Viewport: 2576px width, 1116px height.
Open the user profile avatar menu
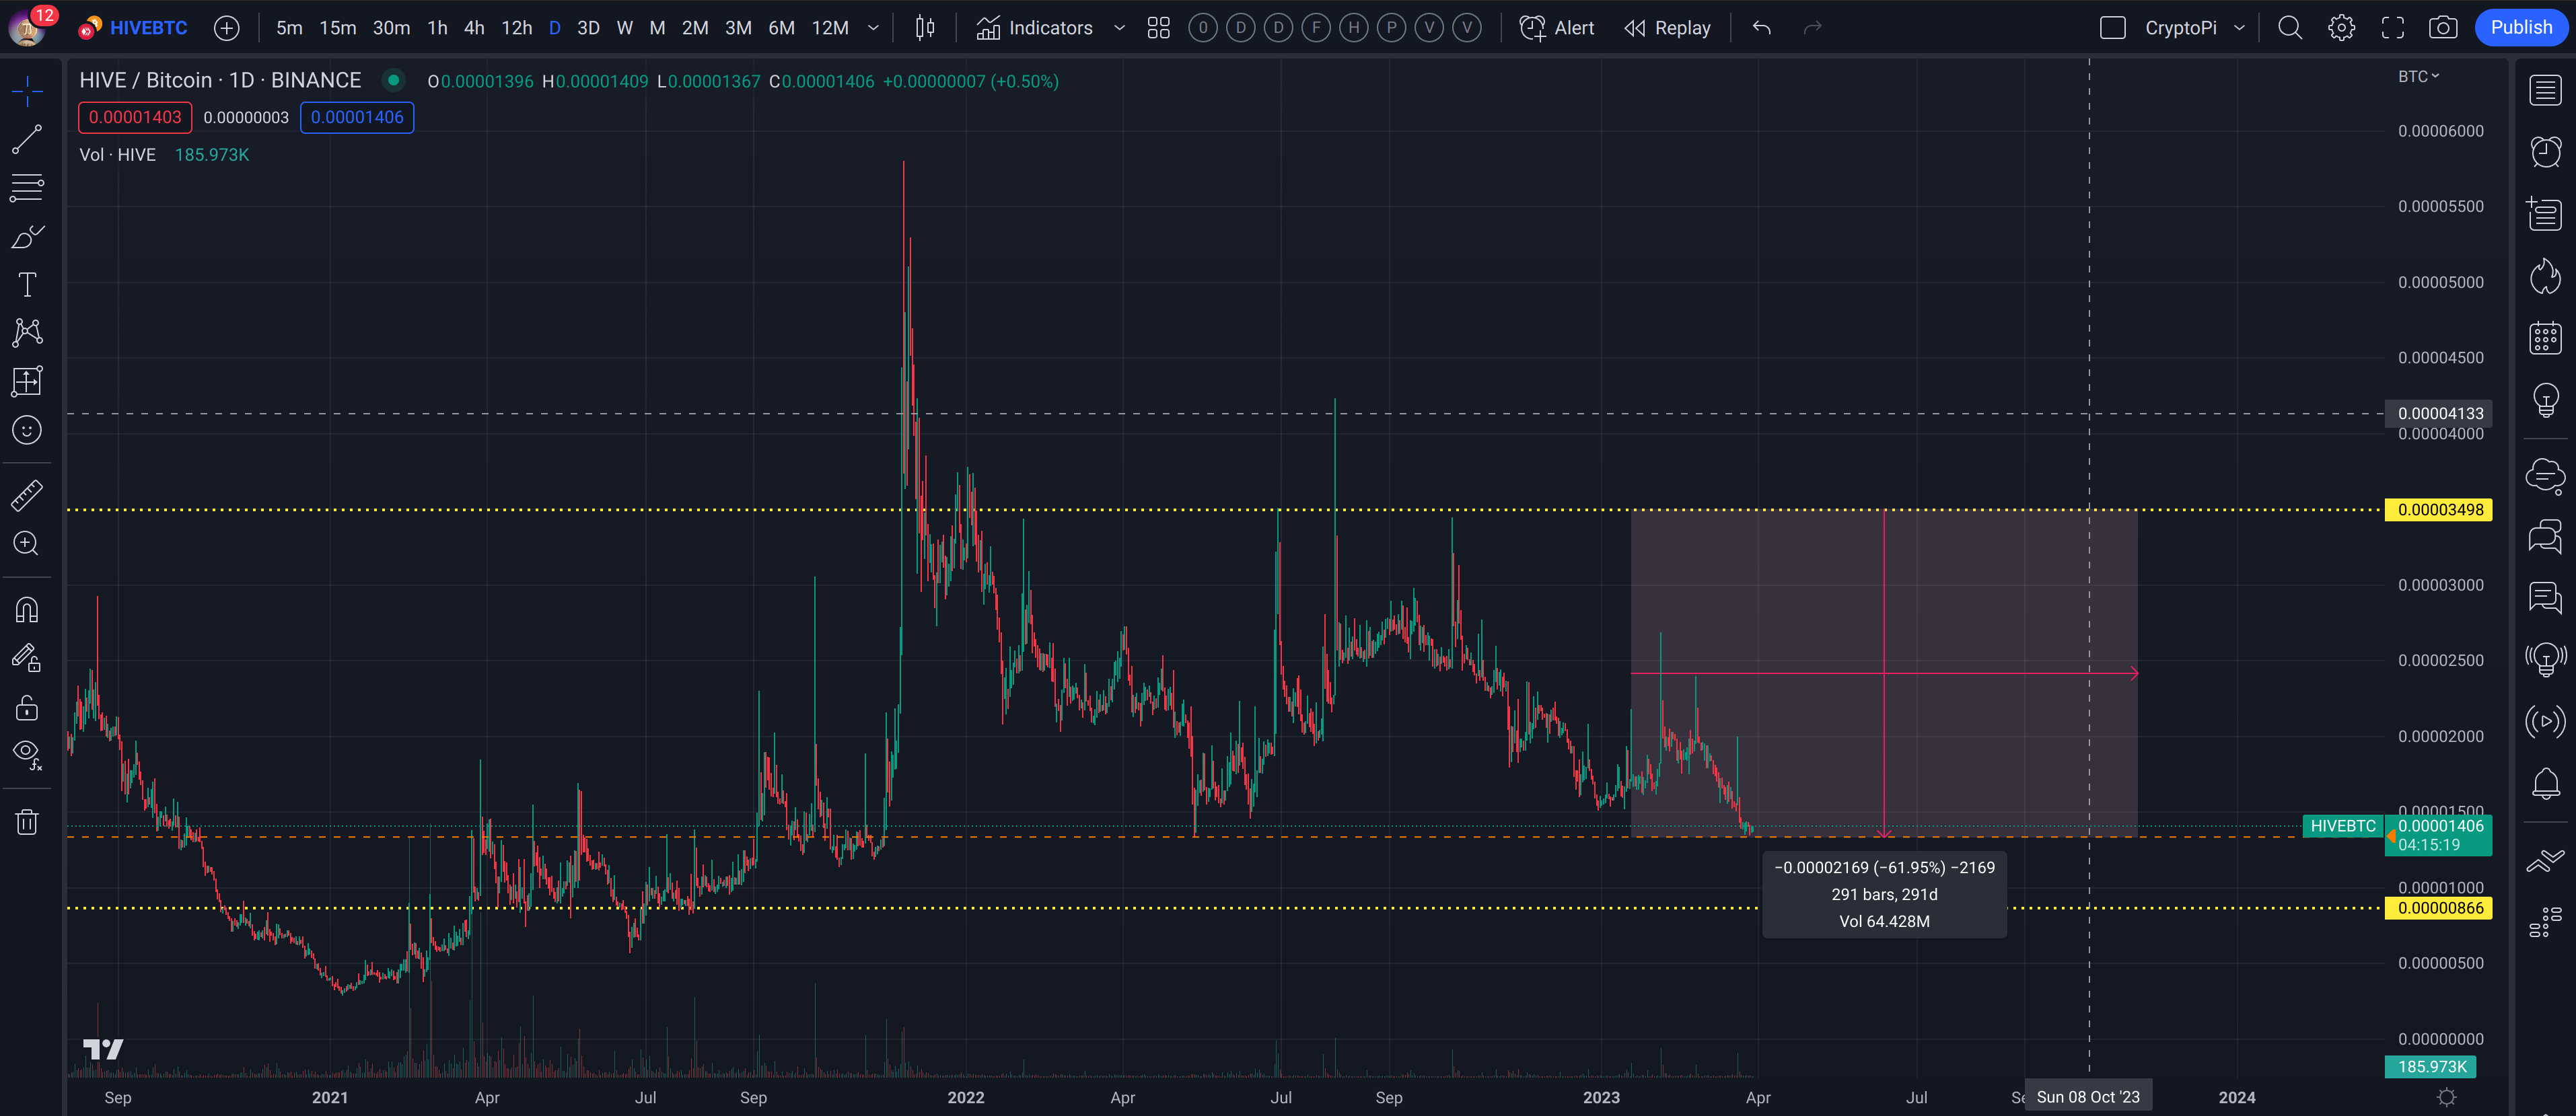[x=27, y=28]
